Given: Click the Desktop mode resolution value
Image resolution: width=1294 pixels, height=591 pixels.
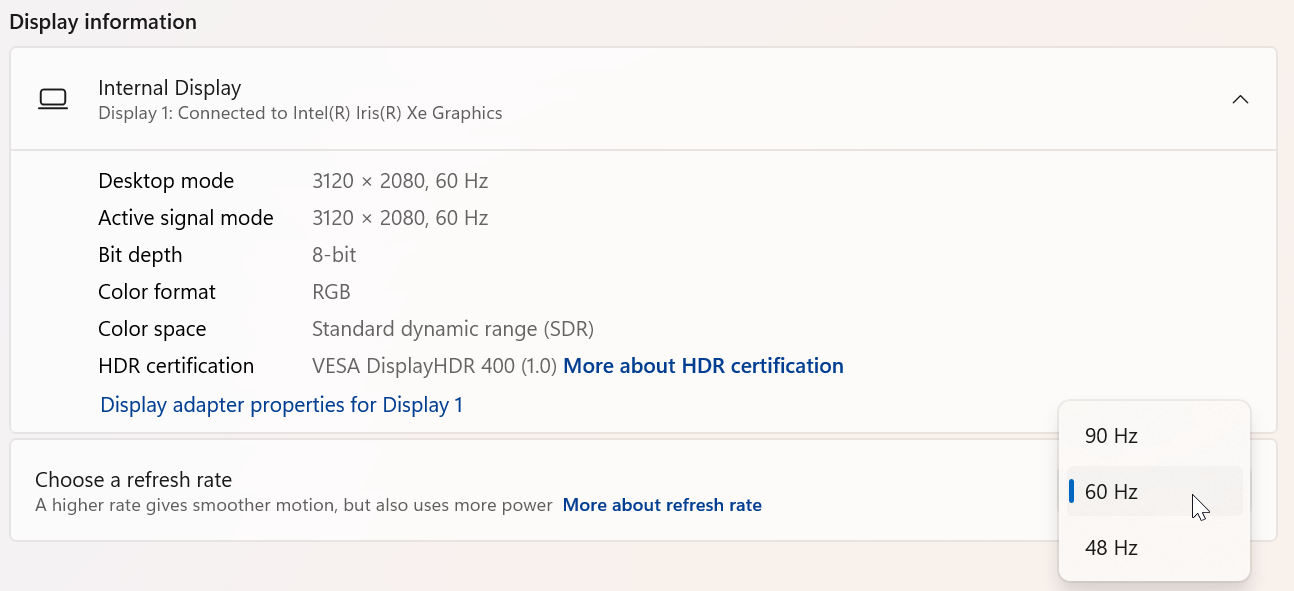Looking at the screenshot, I should (x=400, y=181).
